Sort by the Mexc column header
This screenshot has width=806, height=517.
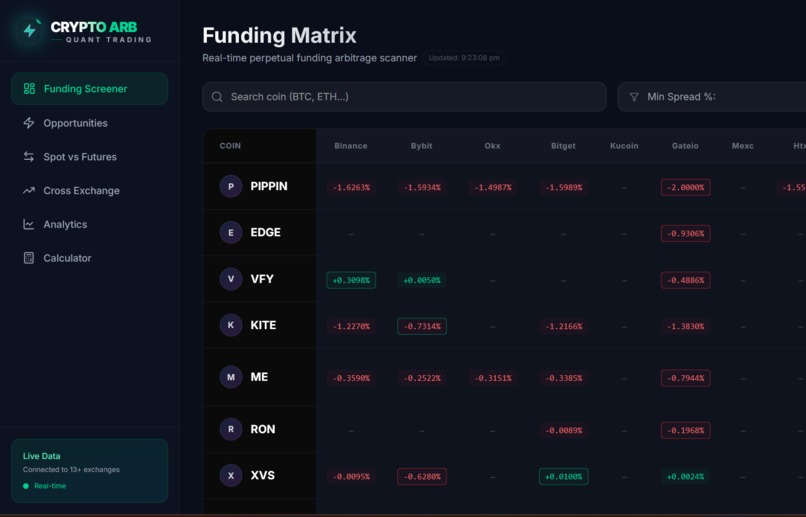pyautogui.click(x=743, y=145)
